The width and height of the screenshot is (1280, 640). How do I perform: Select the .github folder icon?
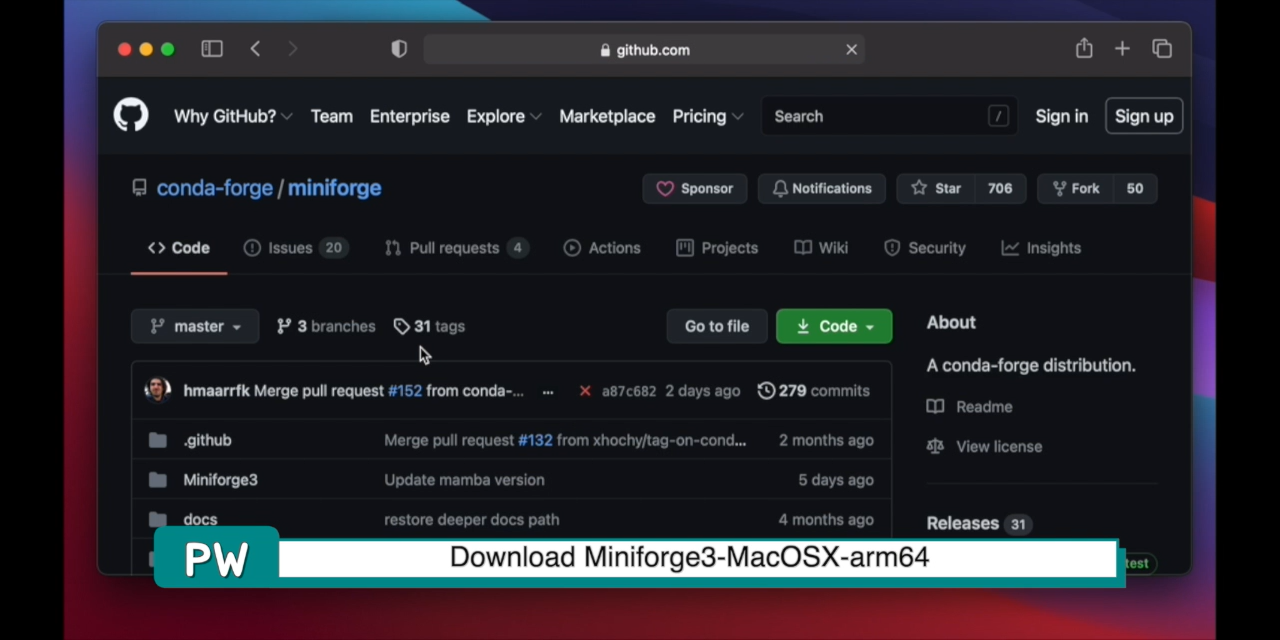point(157,440)
